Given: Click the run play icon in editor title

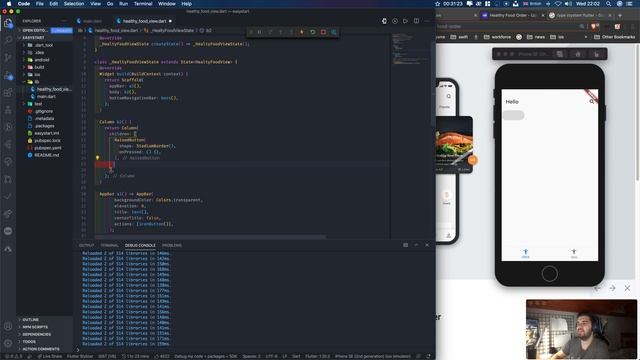Looking at the screenshot, I should 405,21.
